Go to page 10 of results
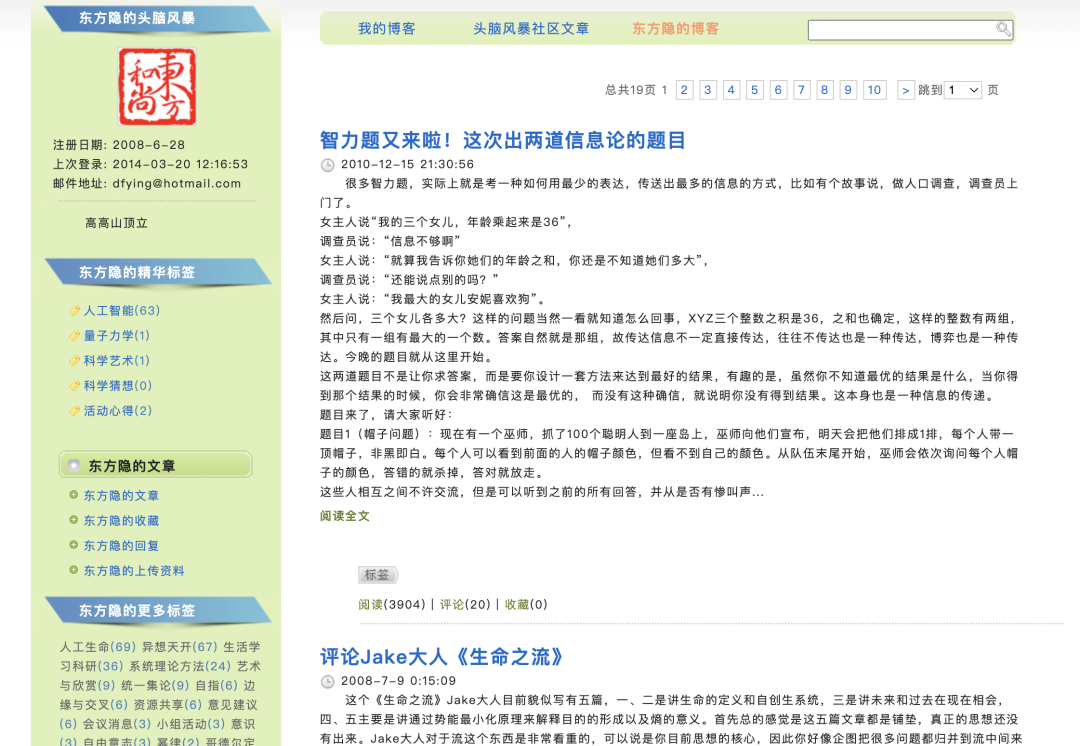Image resolution: width=1080 pixels, height=746 pixels. [x=874, y=90]
